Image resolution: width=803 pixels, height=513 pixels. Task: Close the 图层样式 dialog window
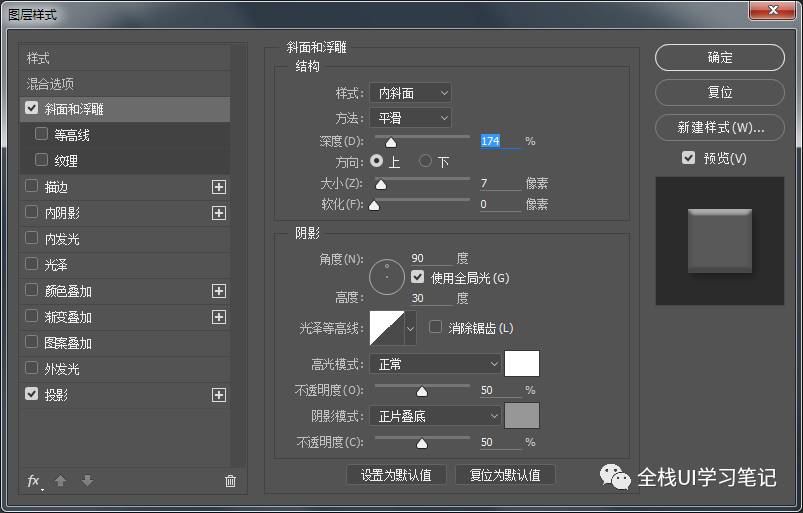[x=773, y=10]
